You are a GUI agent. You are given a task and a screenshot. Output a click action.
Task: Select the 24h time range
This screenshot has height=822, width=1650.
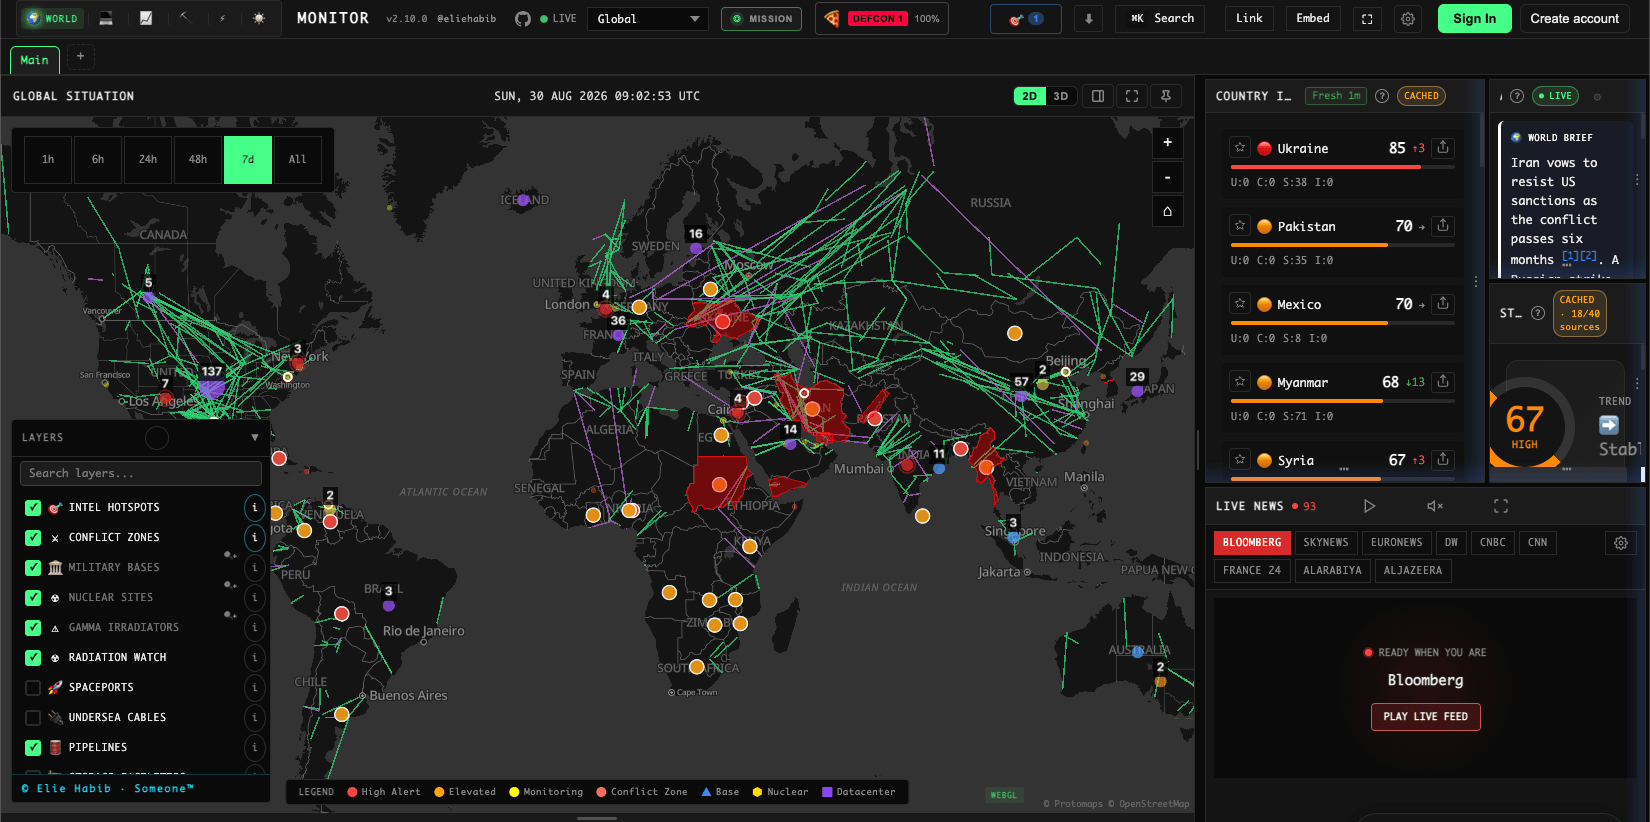pos(148,160)
